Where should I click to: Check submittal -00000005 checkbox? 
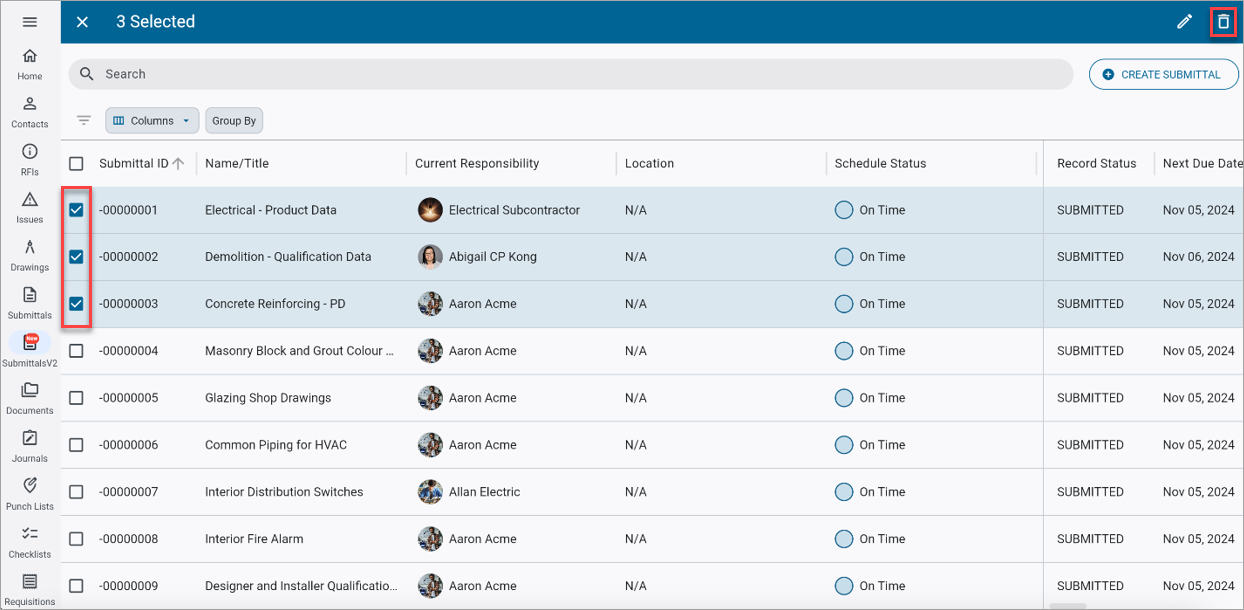(76, 398)
